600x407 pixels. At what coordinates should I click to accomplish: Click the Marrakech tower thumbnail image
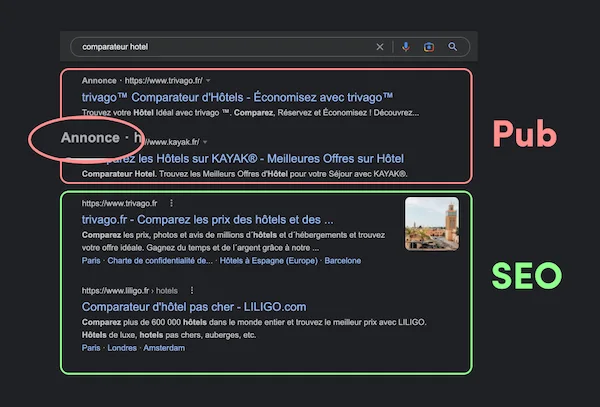coord(432,224)
